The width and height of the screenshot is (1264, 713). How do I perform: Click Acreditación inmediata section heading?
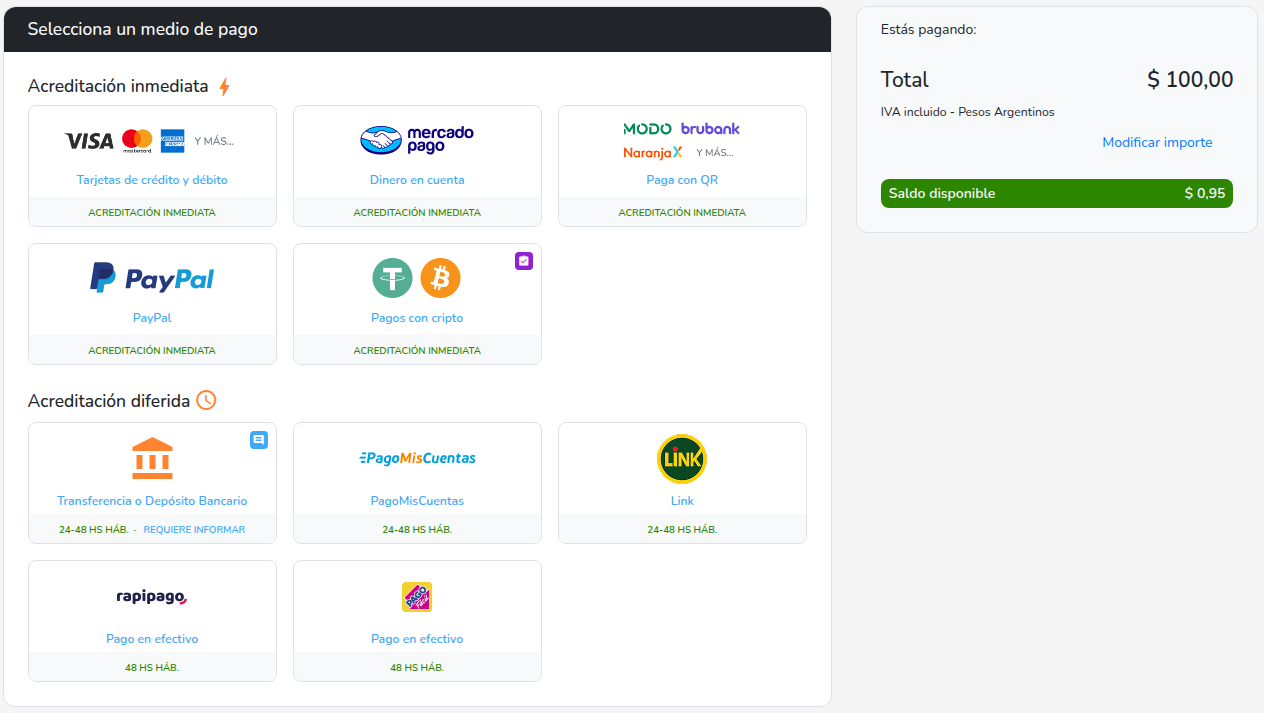[118, 86]
